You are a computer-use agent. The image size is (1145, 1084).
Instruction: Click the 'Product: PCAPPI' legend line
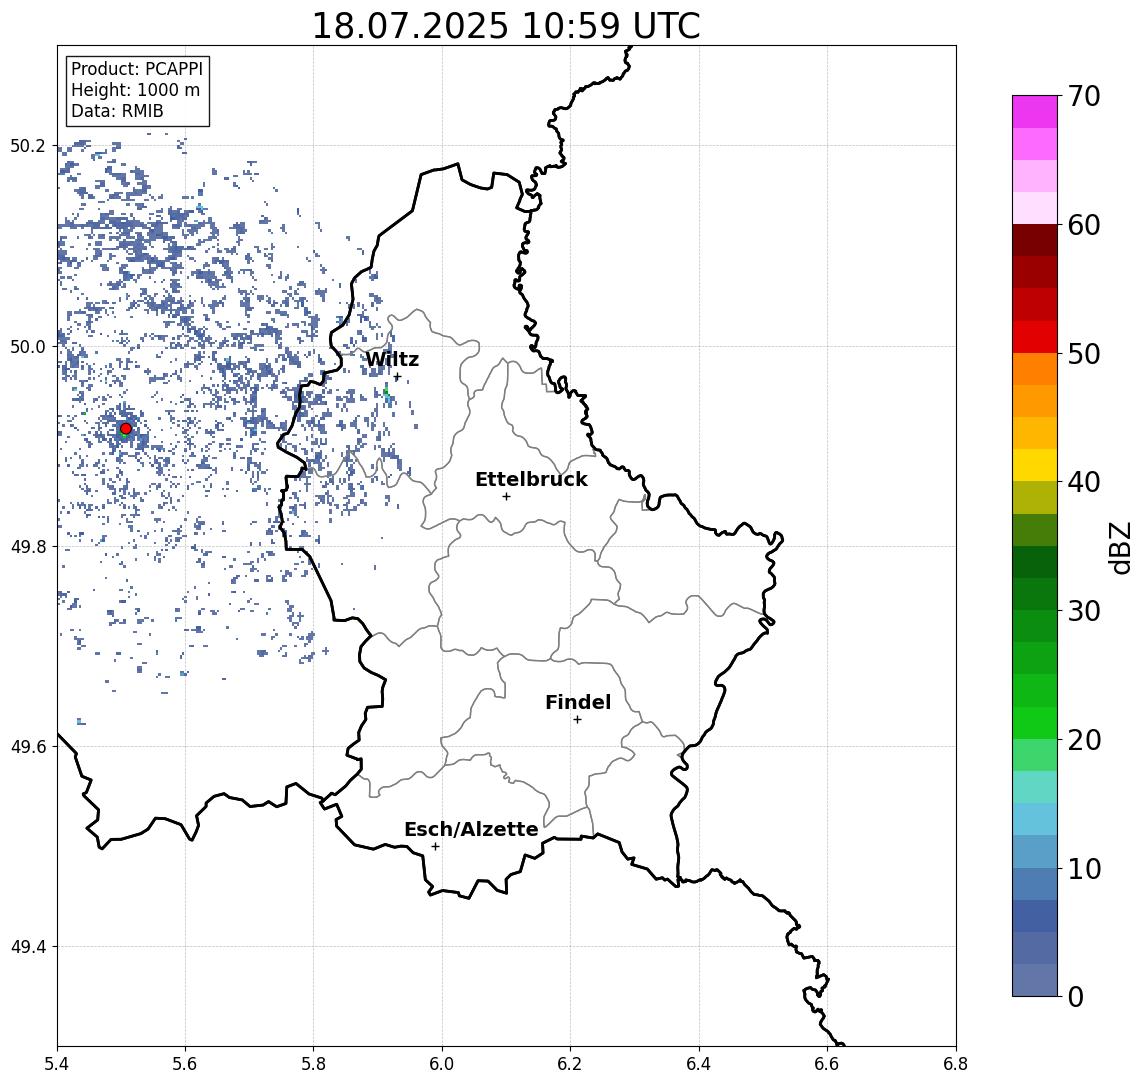[x=137, y=69]
